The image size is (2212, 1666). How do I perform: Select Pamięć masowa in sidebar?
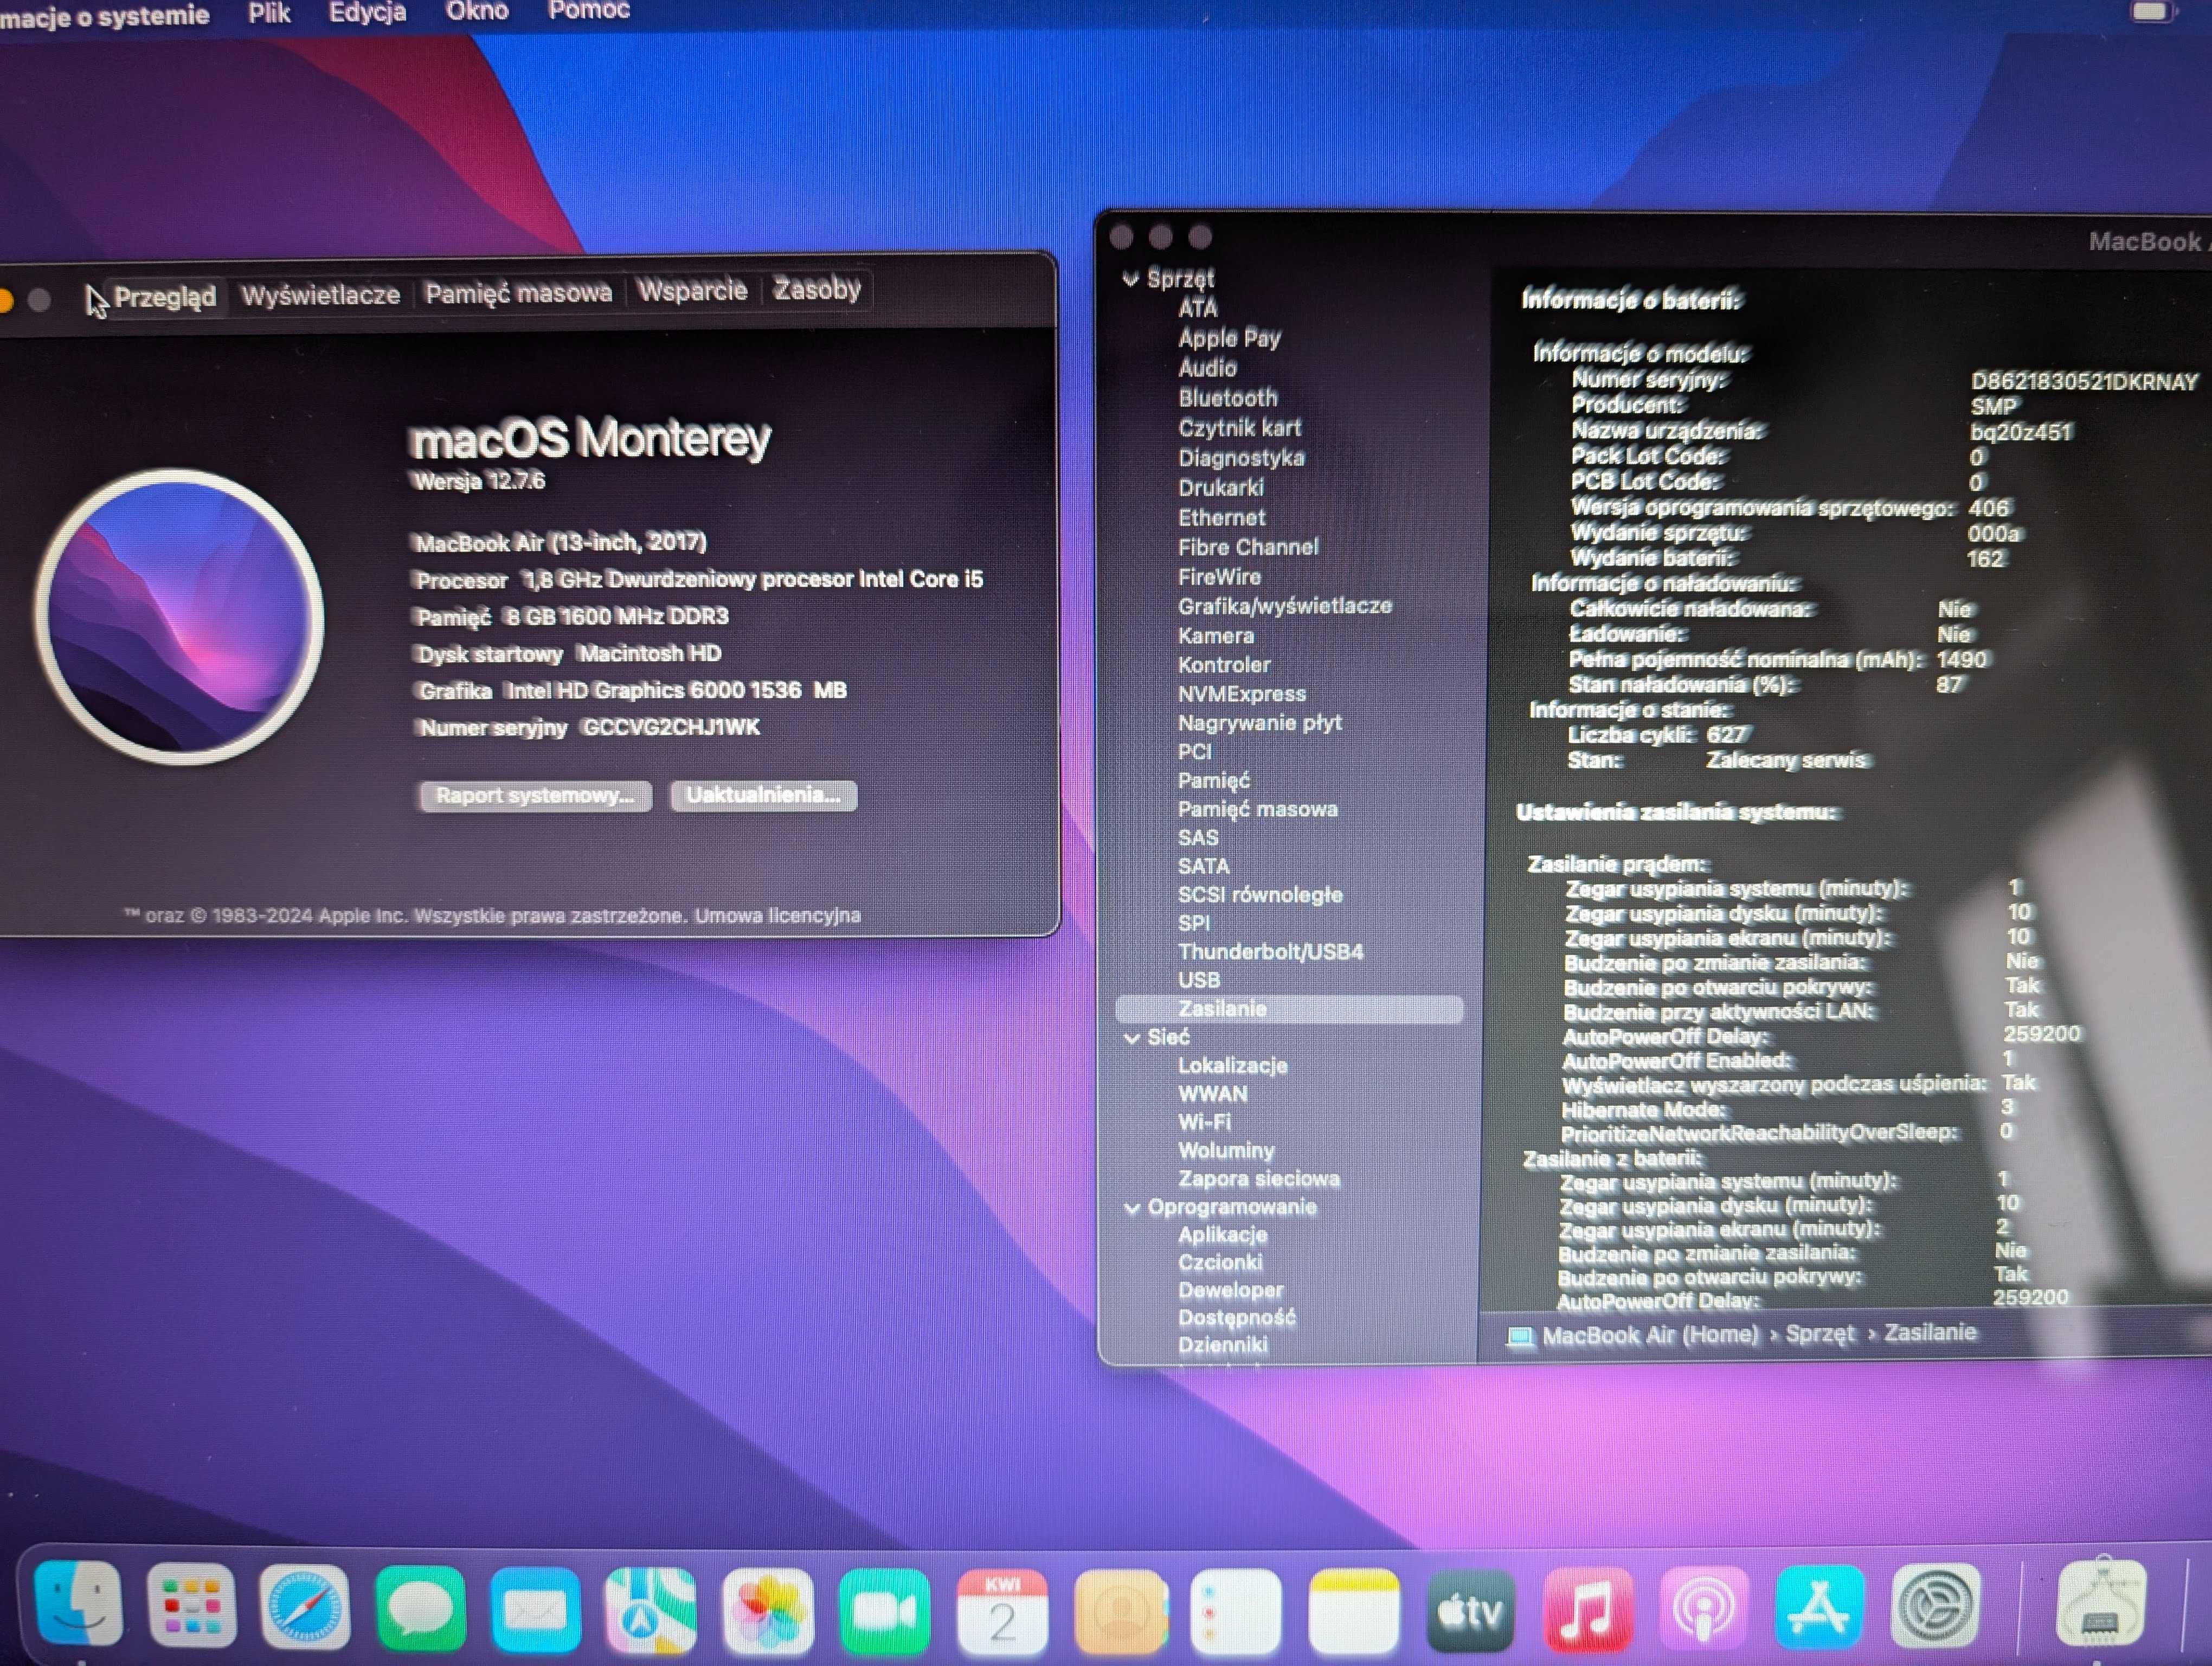[1257, 809]
